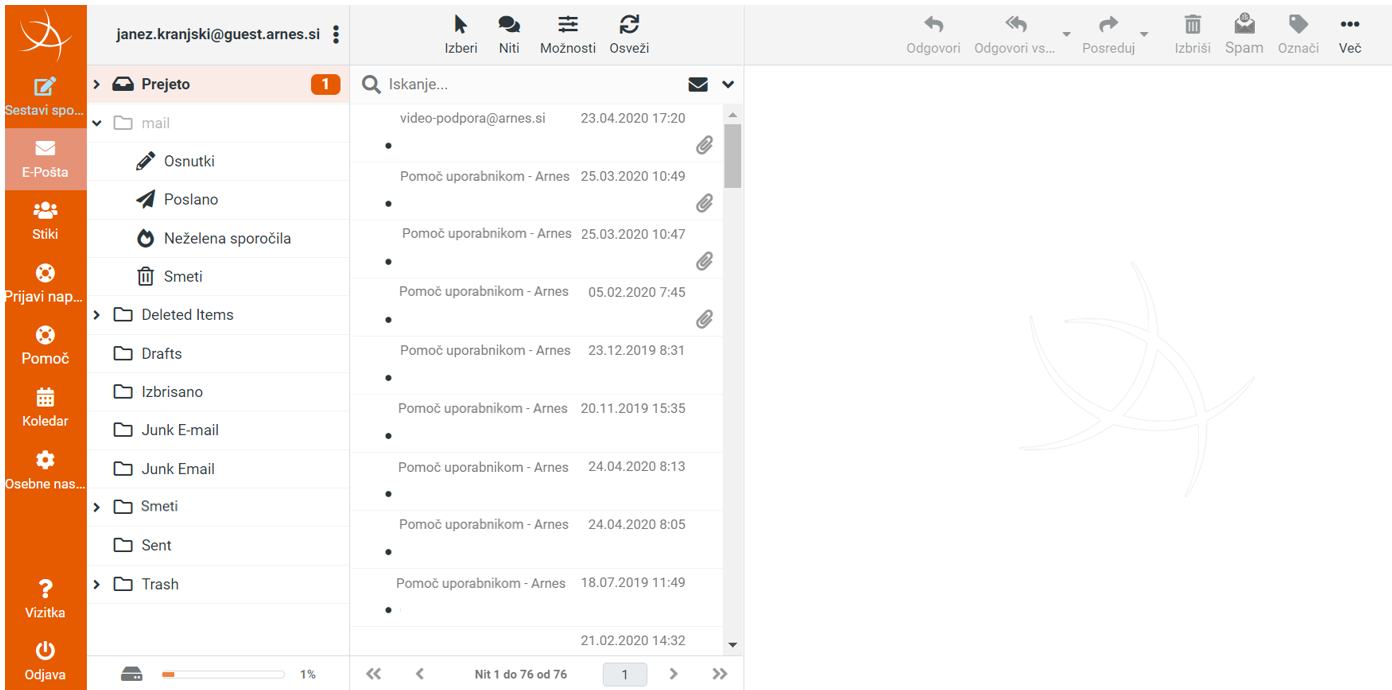
Task: Collapse the mail folder group
Action: point(97,123)
